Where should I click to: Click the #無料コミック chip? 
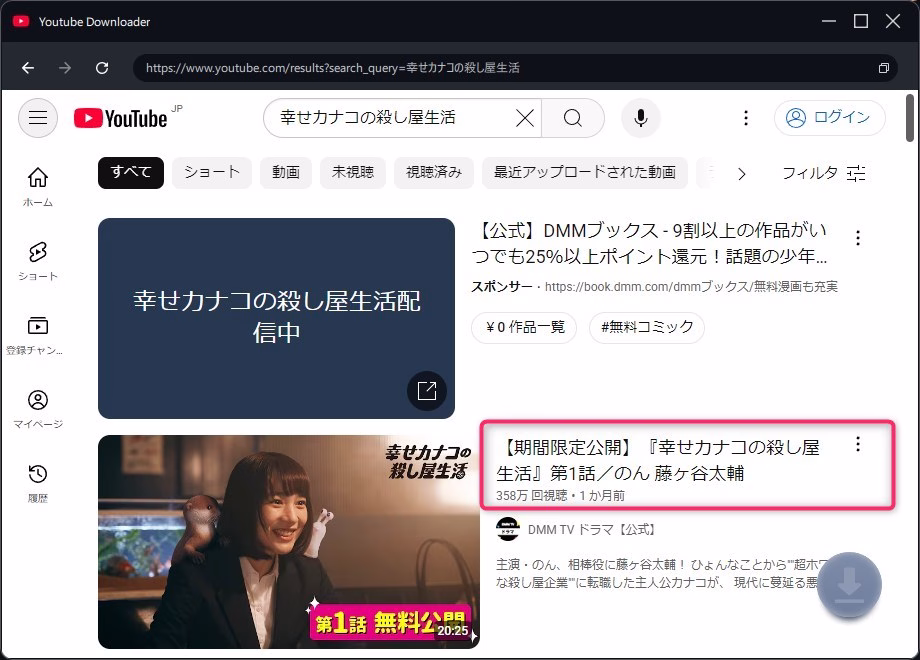(x=647, y=327)
